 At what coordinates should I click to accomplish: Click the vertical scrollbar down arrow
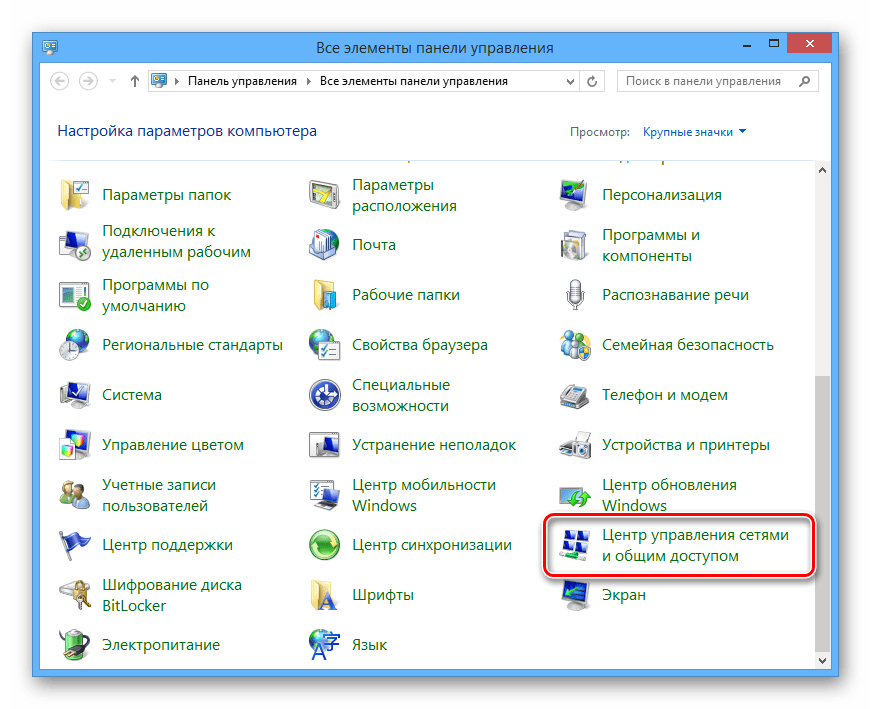pyautogui.click(x=823, y=661)
